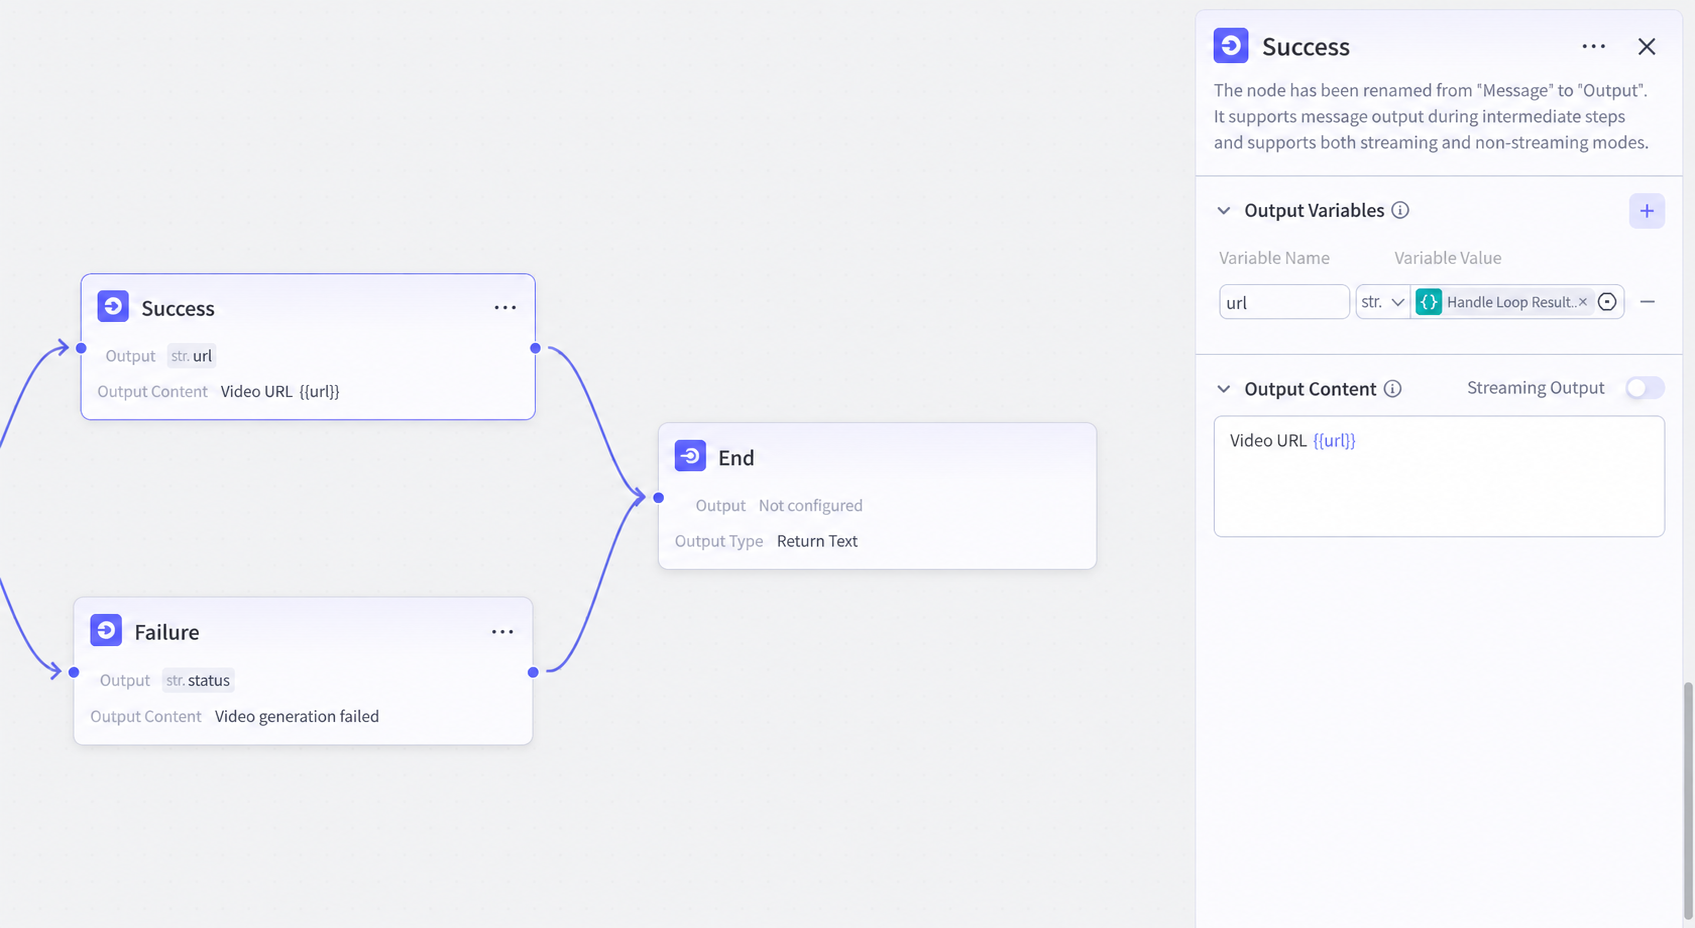This screenshot has width=1695, height=928.
Task: Click the End node icon
Action: coord(690,456)
